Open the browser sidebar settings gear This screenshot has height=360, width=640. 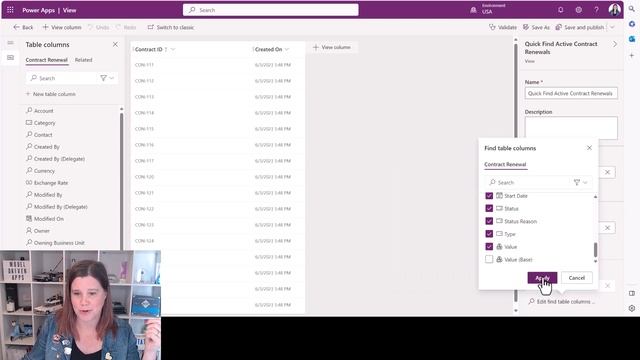tap(632, 308)
